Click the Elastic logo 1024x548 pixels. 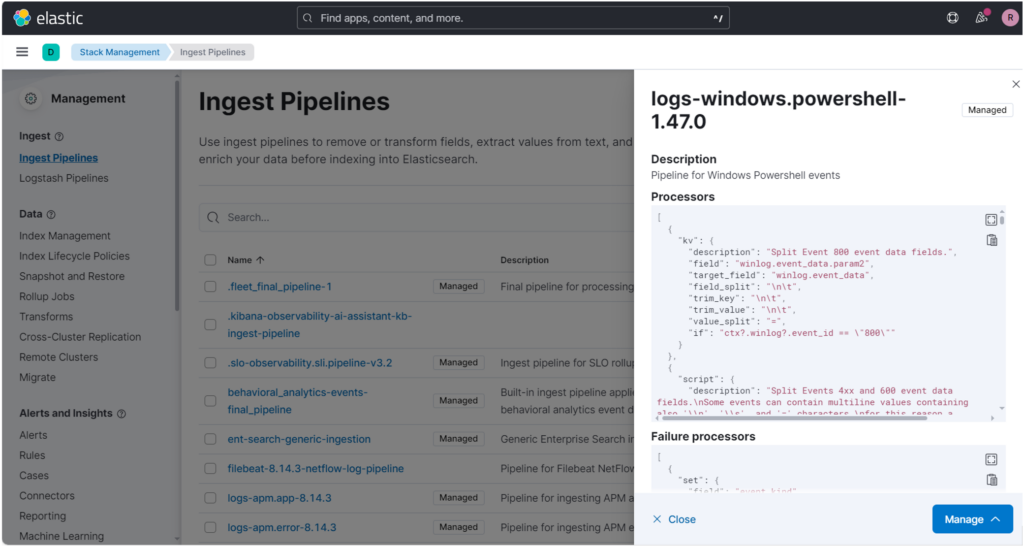[x=48, y=18]
